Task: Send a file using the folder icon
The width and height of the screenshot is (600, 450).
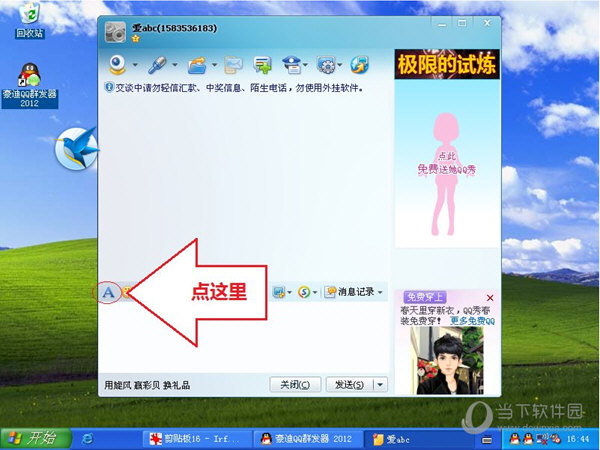Action: point(197,65)
